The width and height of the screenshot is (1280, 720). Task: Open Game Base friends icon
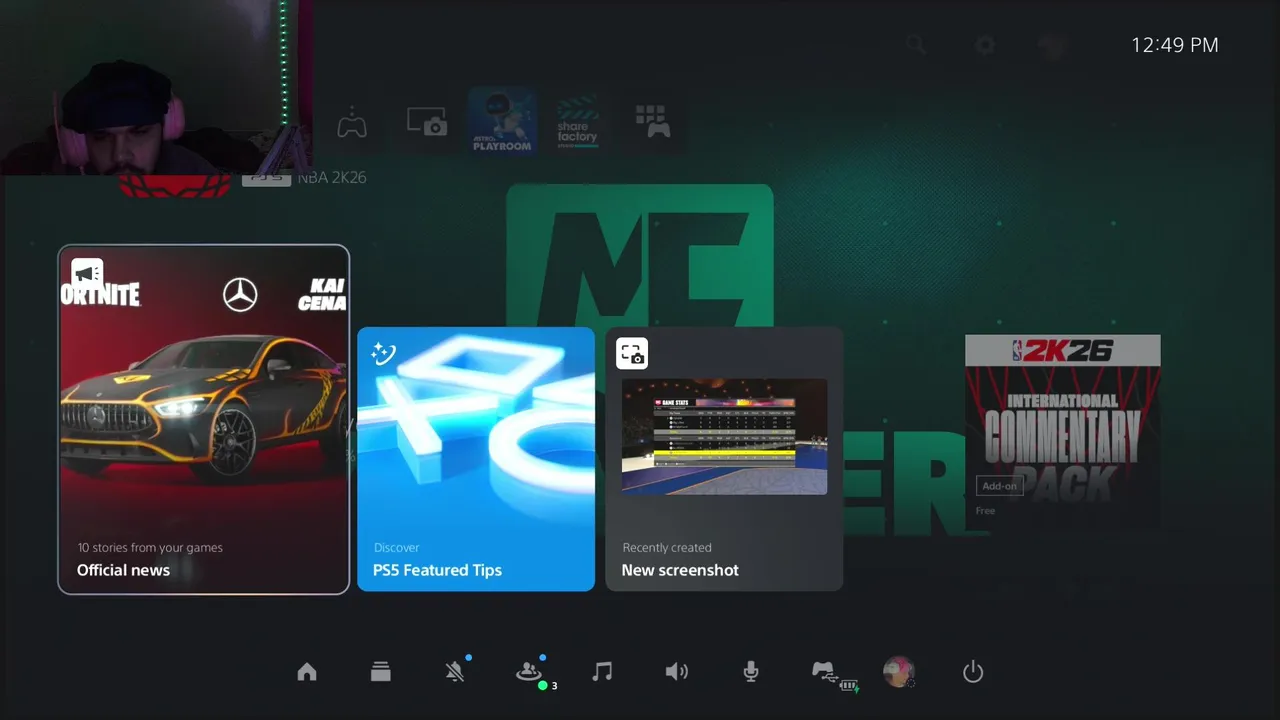528,672
